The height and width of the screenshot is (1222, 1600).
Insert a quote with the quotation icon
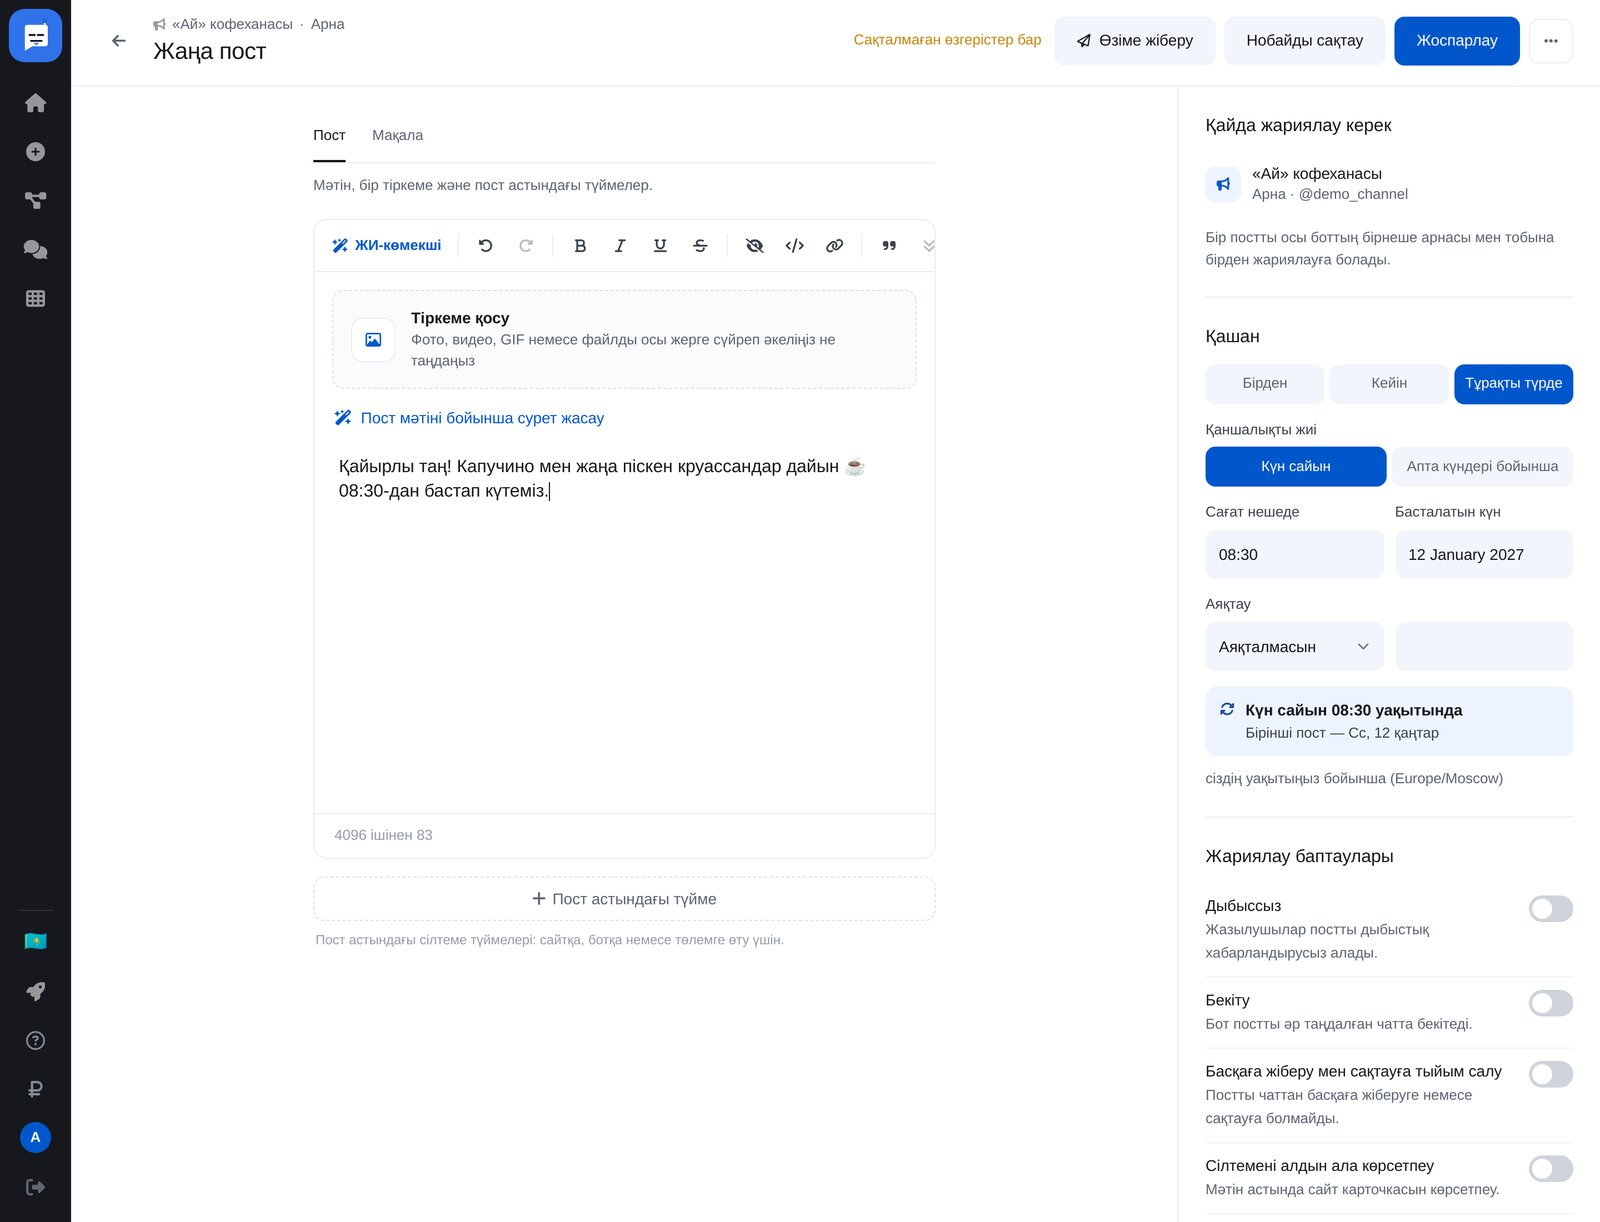click(889, 246)
